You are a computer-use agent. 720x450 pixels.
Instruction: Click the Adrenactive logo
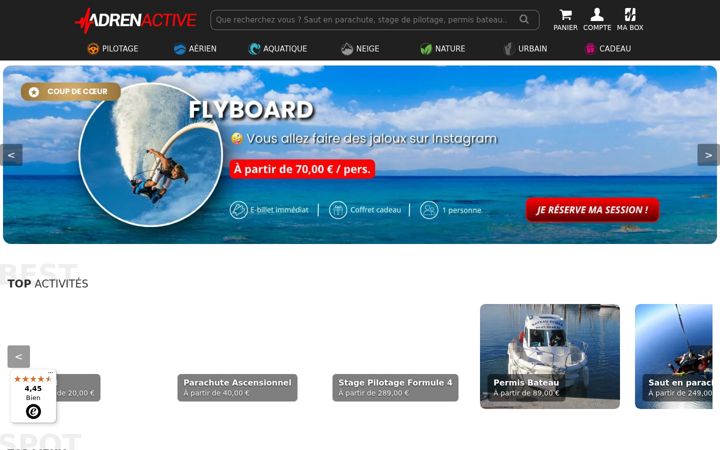click(136, 20)
